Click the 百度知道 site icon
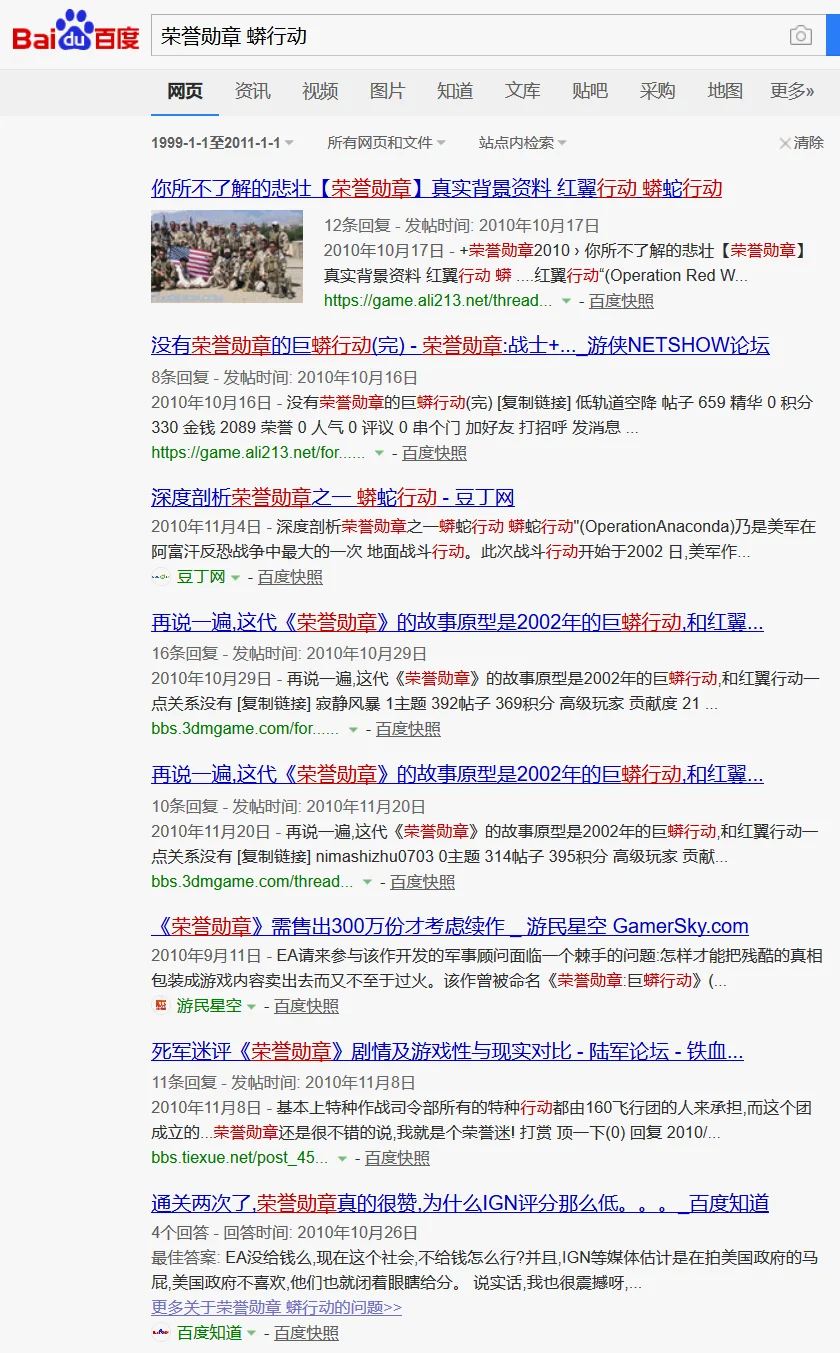840x1353 pixels. [x=161, y=1332]
